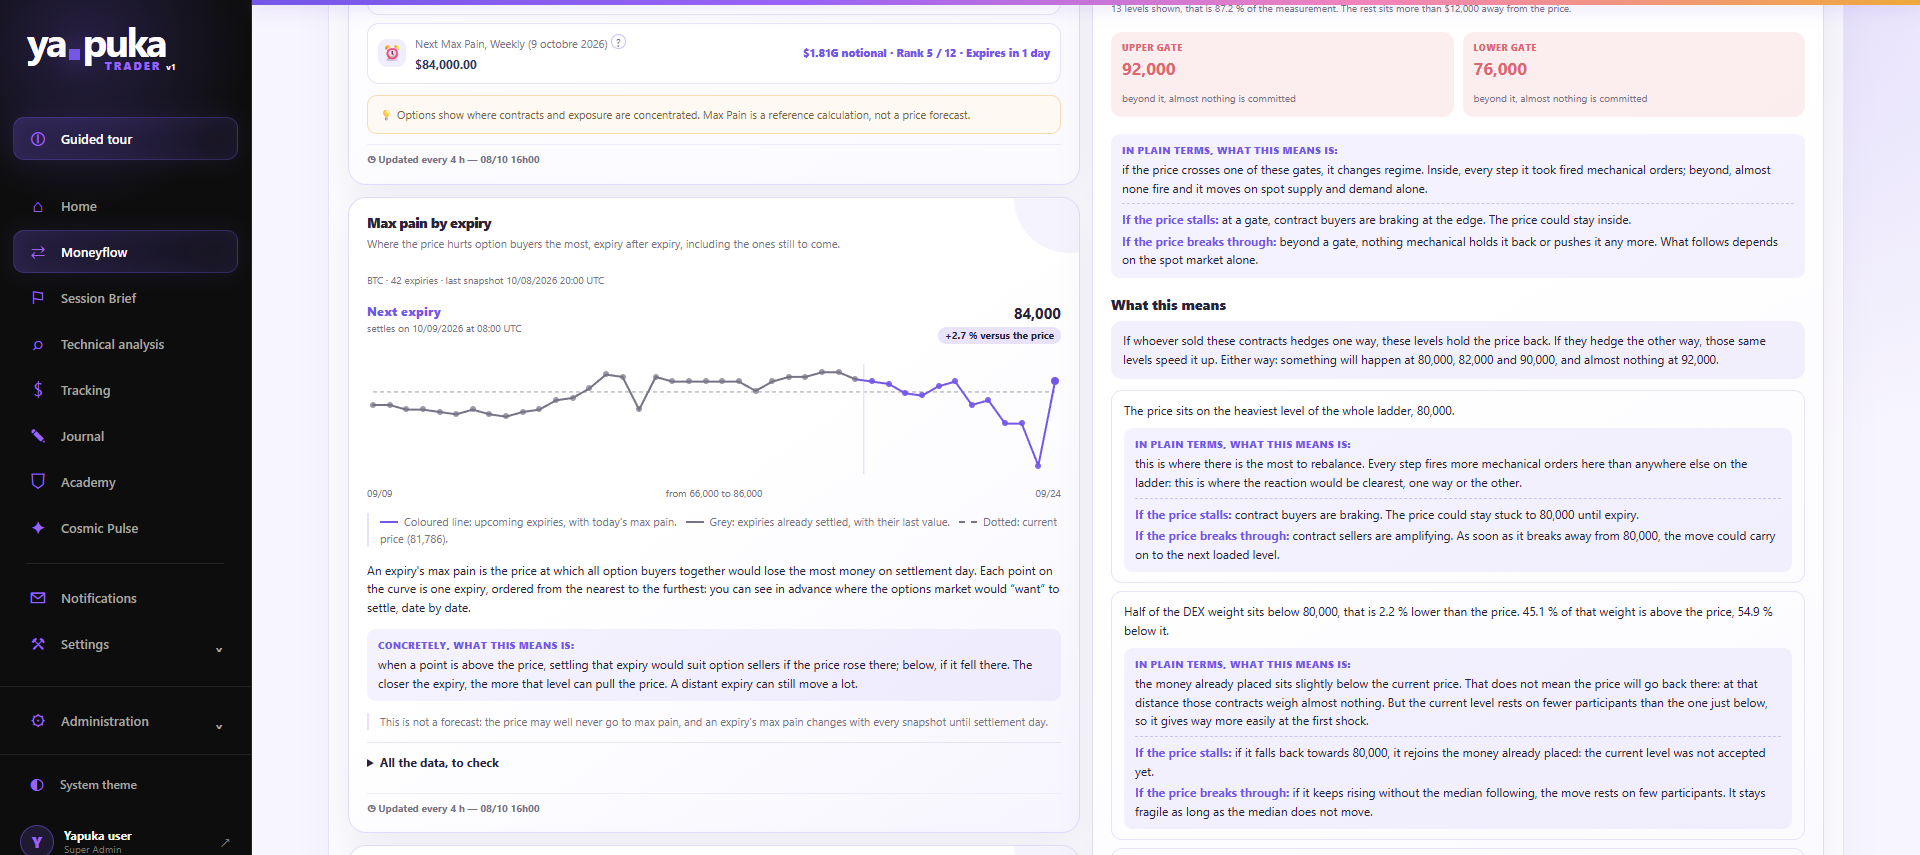Select the Lower Gate 76,000 card
This screenshot has width=1920, height=855.
click(x=1634, y=74)
